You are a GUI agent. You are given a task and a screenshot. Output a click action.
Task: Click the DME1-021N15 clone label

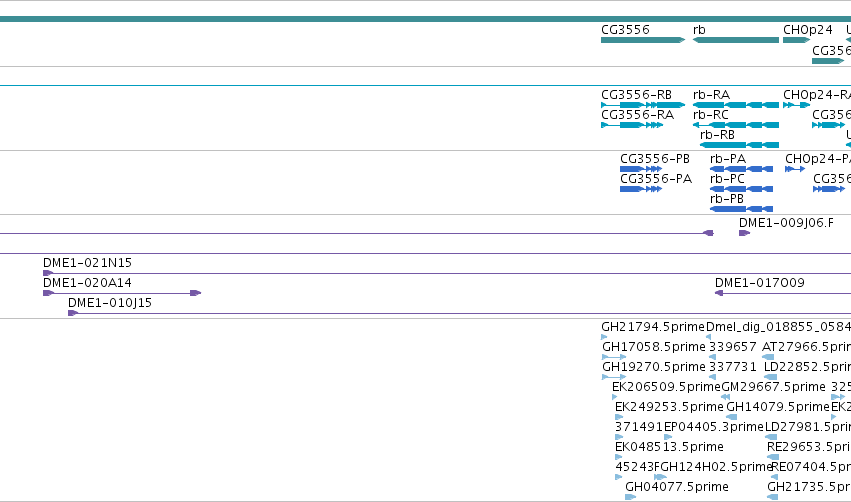coord(87,263)
